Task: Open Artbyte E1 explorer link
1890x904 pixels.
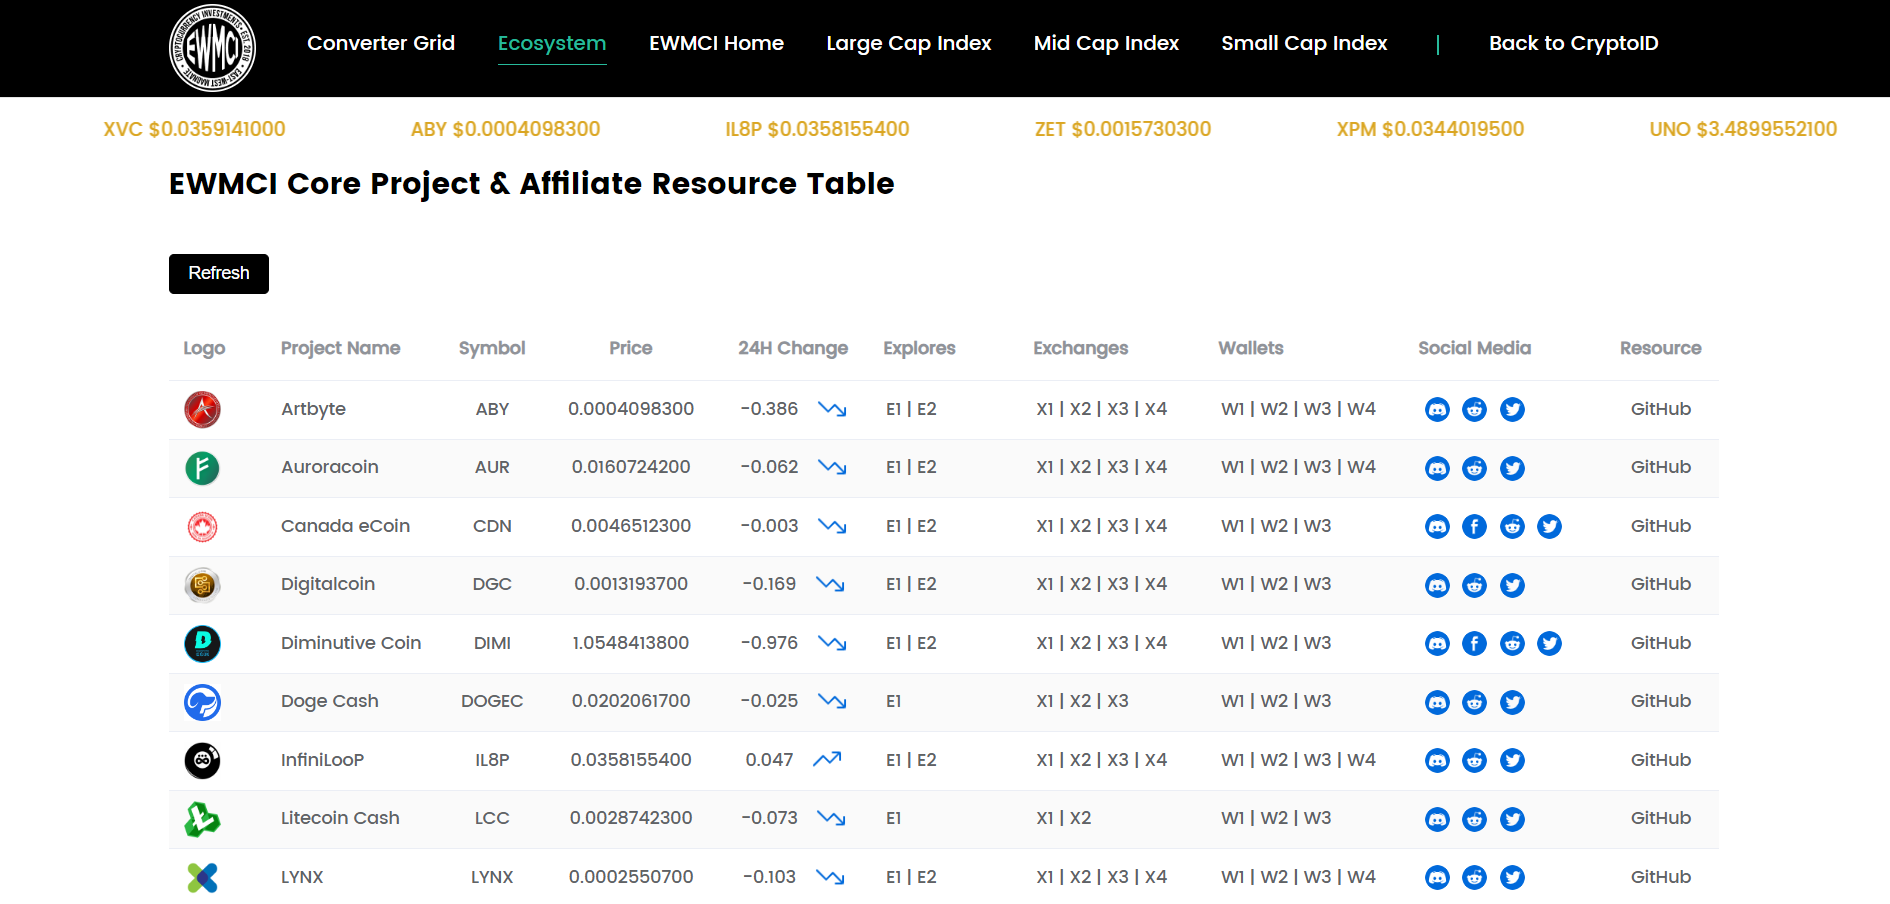Action: click(x=894, y=409)
